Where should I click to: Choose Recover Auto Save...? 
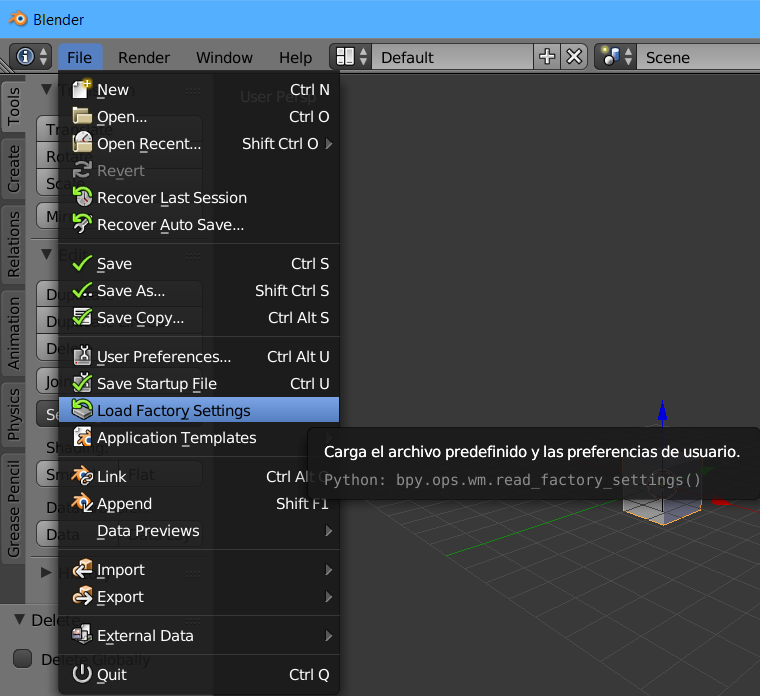tap(199, 225)
